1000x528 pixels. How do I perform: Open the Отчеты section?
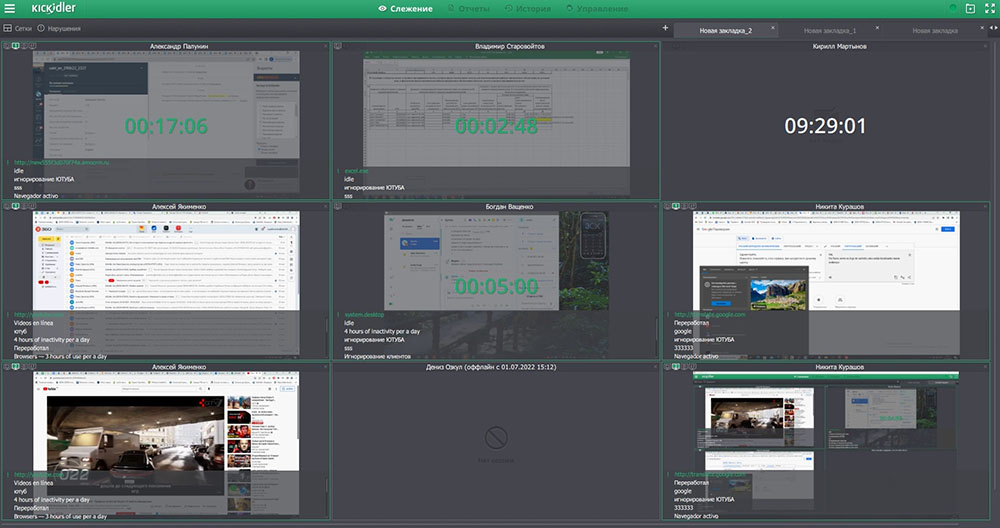(470, 9)
